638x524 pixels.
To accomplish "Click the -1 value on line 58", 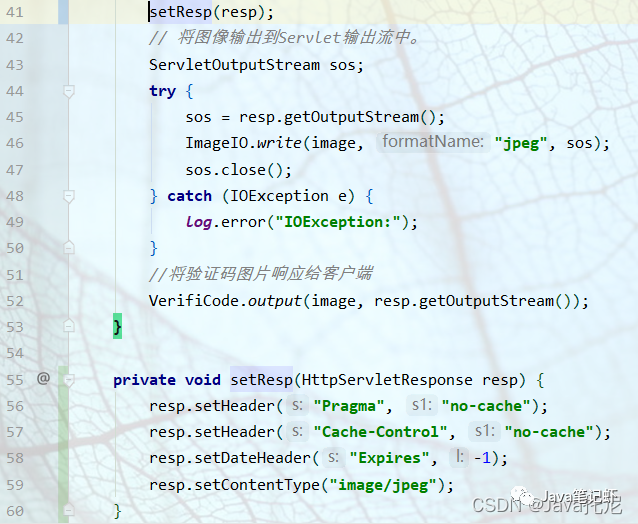I will 482,458.
